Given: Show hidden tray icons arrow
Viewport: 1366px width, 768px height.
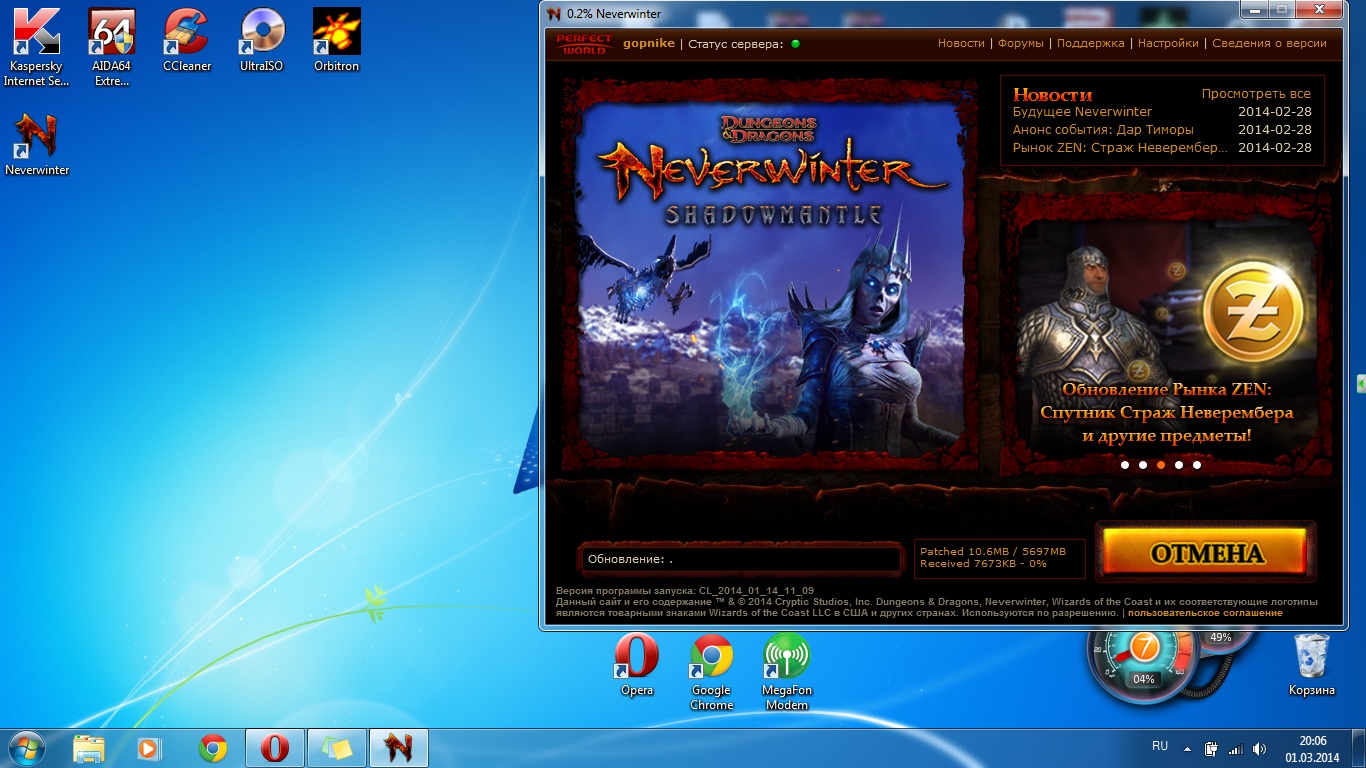Looking at the screenshot, I should tap(1187, 748).
